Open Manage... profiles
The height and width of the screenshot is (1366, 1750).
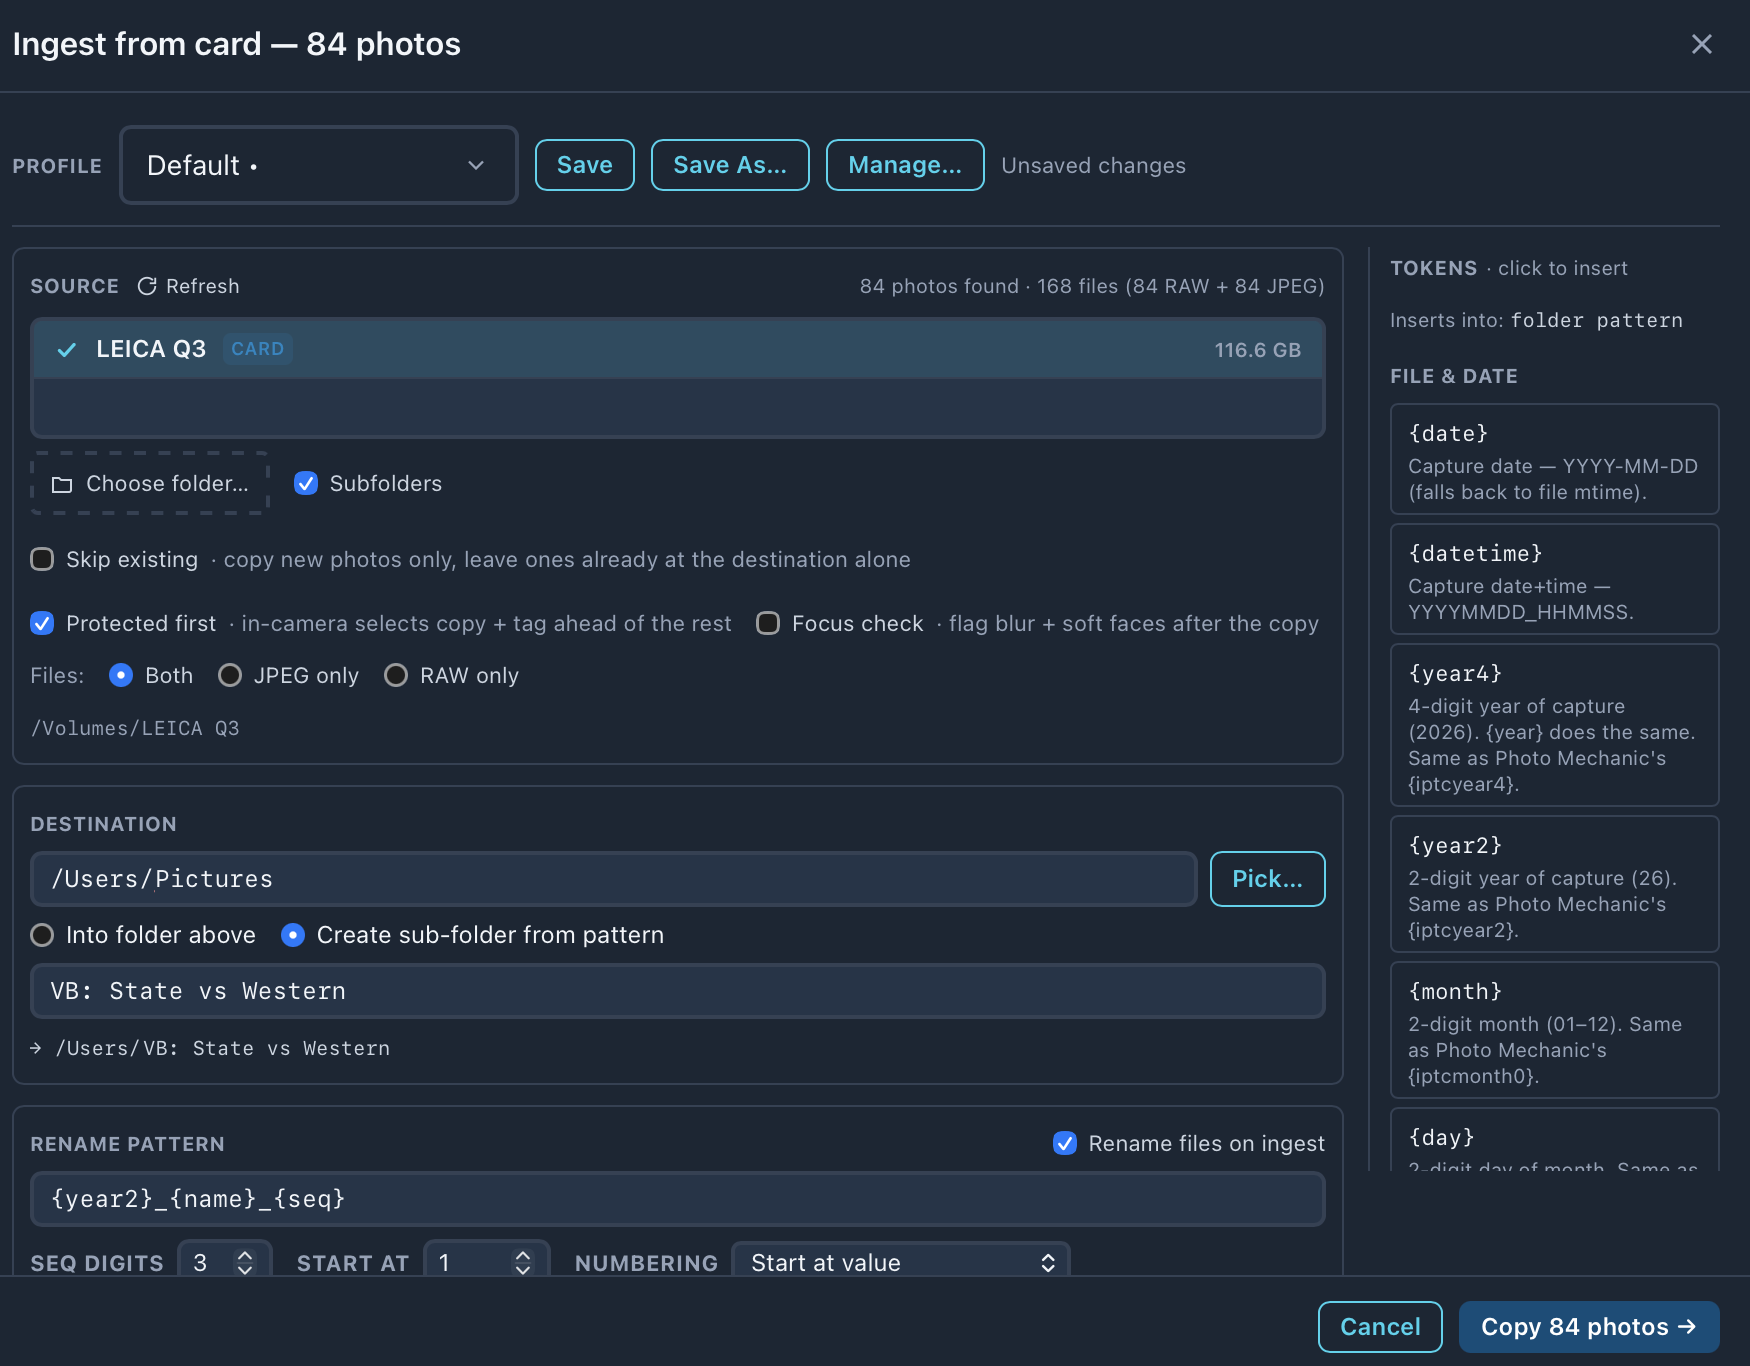tap(905, 165)
